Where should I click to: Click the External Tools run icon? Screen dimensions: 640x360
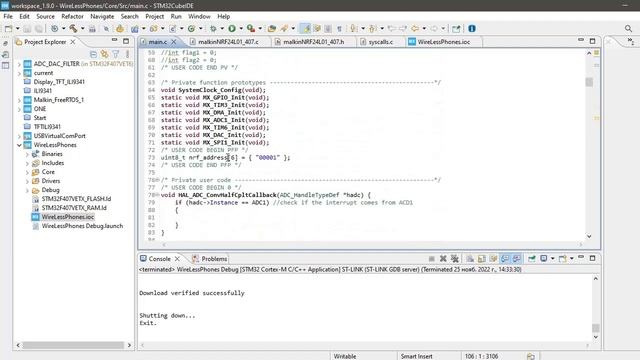pyautogui.click(x=251, y=29)
